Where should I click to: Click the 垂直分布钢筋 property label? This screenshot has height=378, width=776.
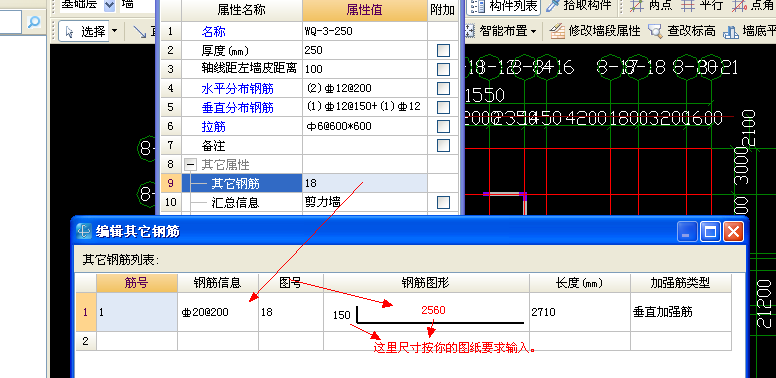(x=238, y=107)
